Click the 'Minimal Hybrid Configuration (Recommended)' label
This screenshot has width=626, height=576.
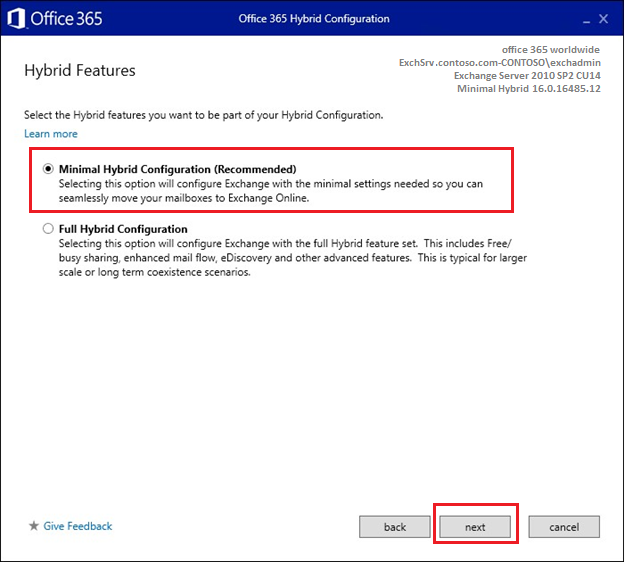tap(177, 169)
